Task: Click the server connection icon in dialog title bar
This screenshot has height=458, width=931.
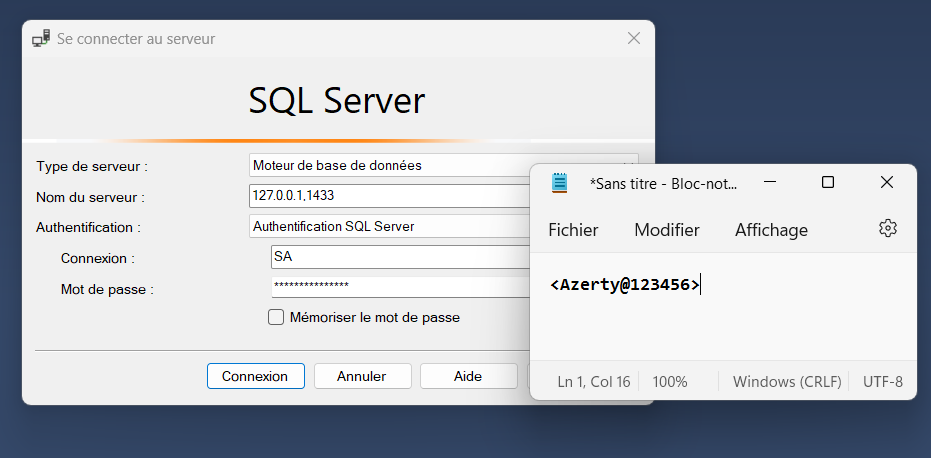Action: click(x=41, y=39)
